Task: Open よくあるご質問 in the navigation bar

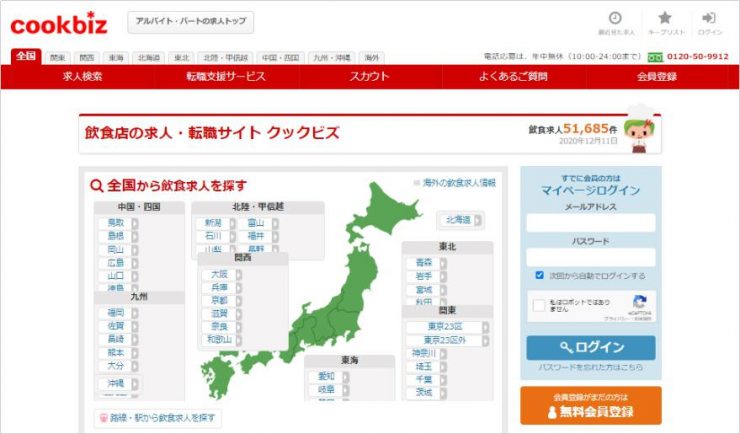Action: click(513, 76)
